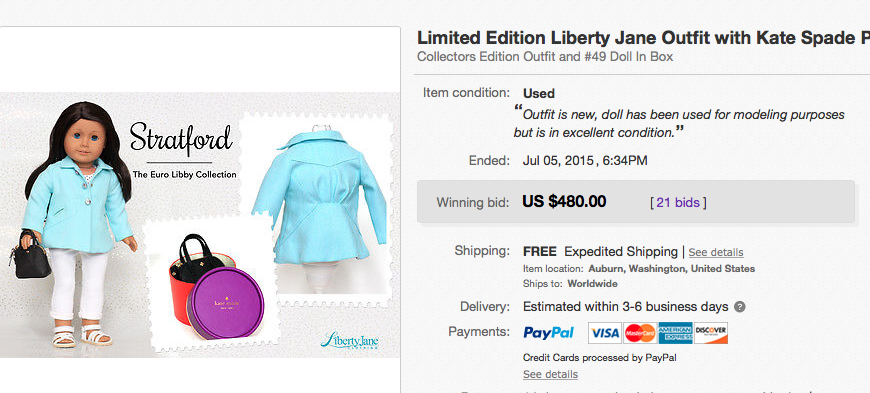The height and width of the screenshot is (393, 870).
Task: Click the PayPal logo
Action: [548, 332]
